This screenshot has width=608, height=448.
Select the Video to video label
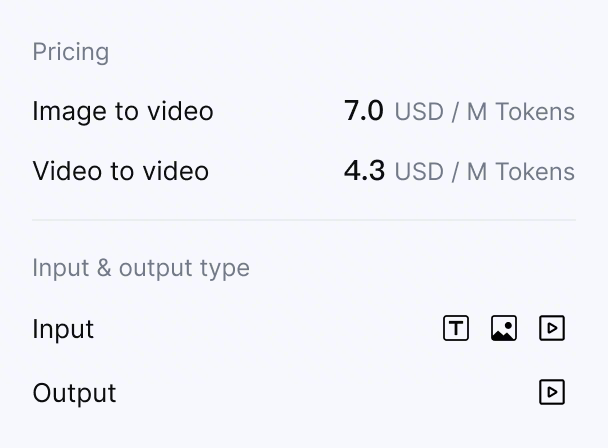tap(121, 171)
